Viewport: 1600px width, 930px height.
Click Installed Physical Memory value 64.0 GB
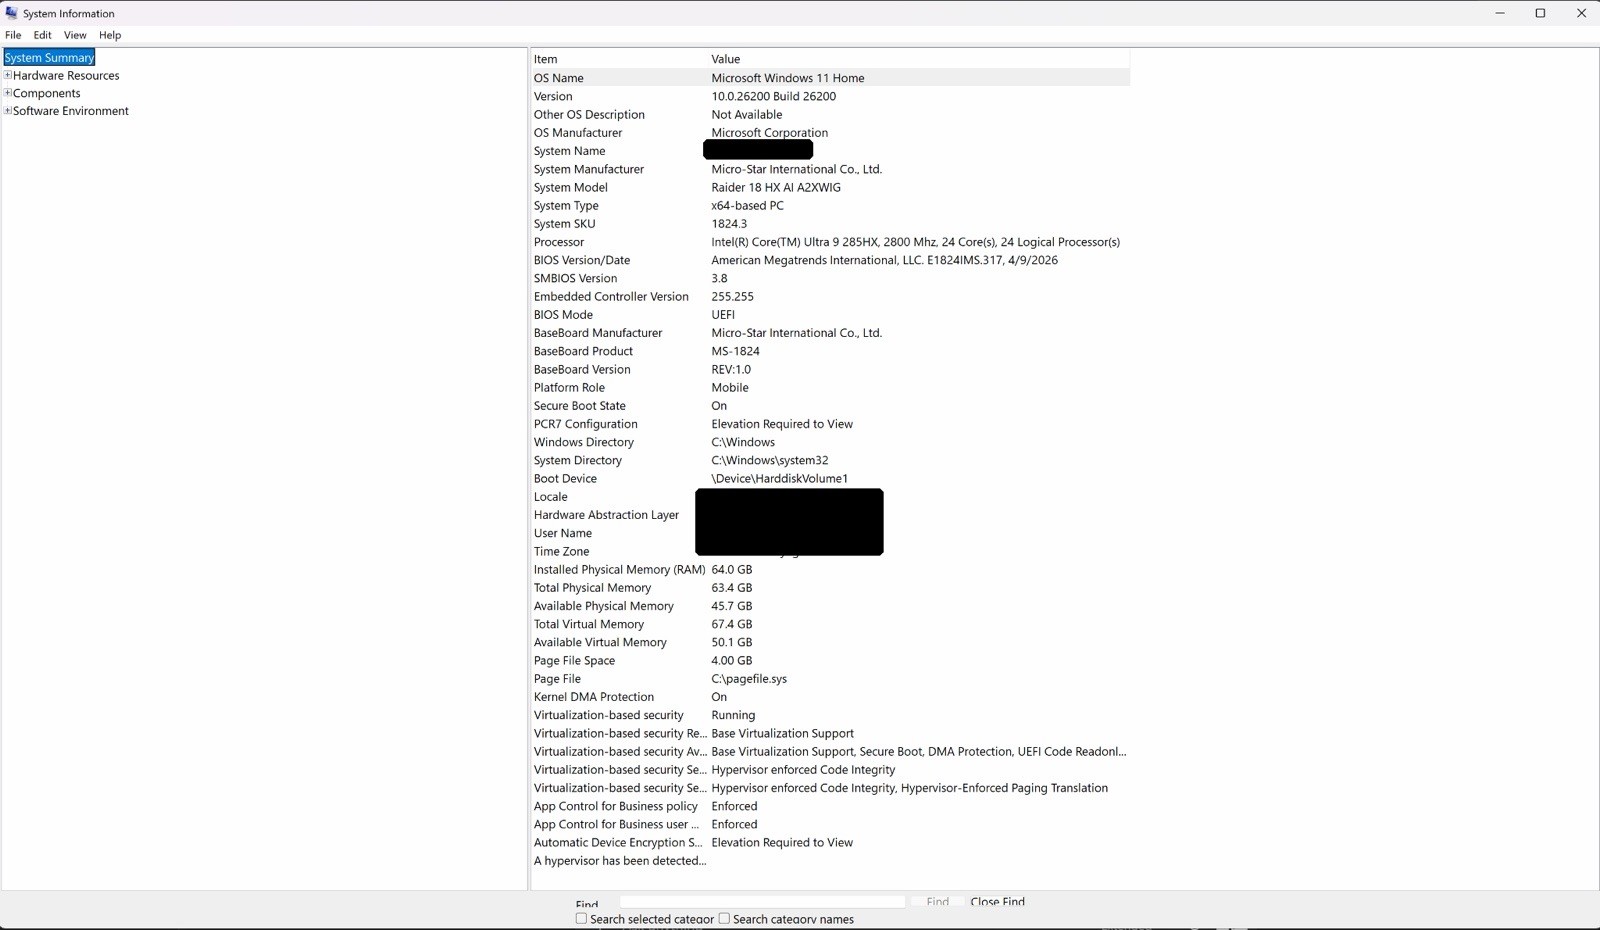[731, 570]
